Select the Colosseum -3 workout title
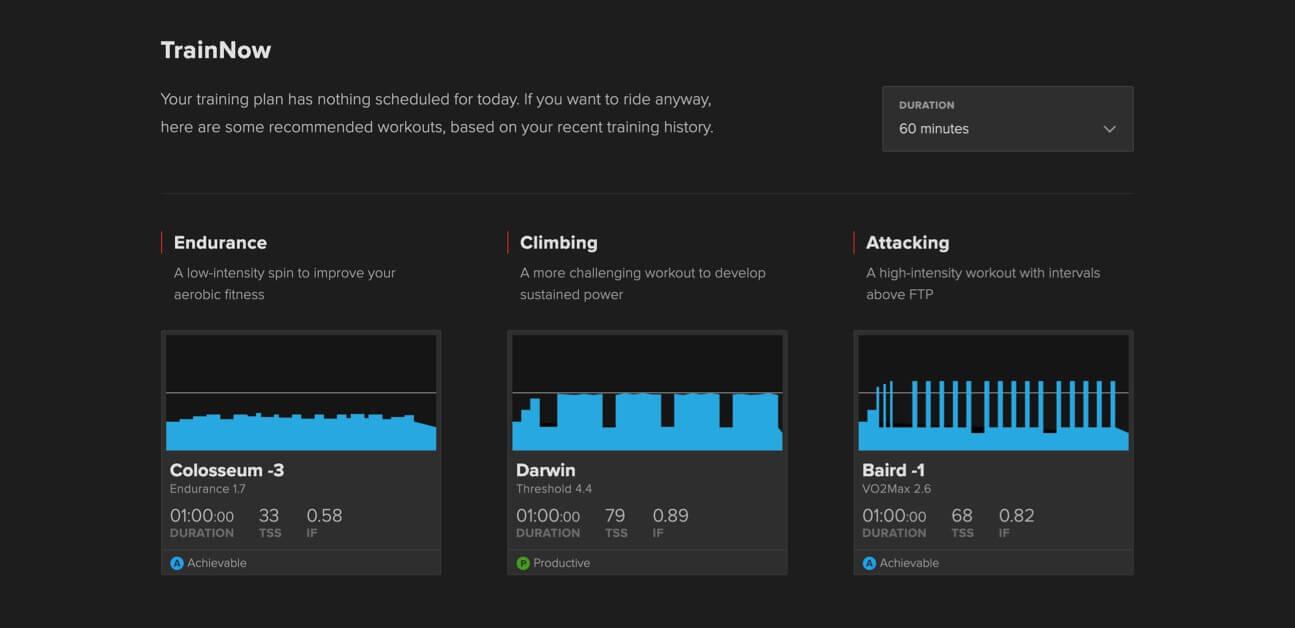The image size is (1295, 628). 227,470
